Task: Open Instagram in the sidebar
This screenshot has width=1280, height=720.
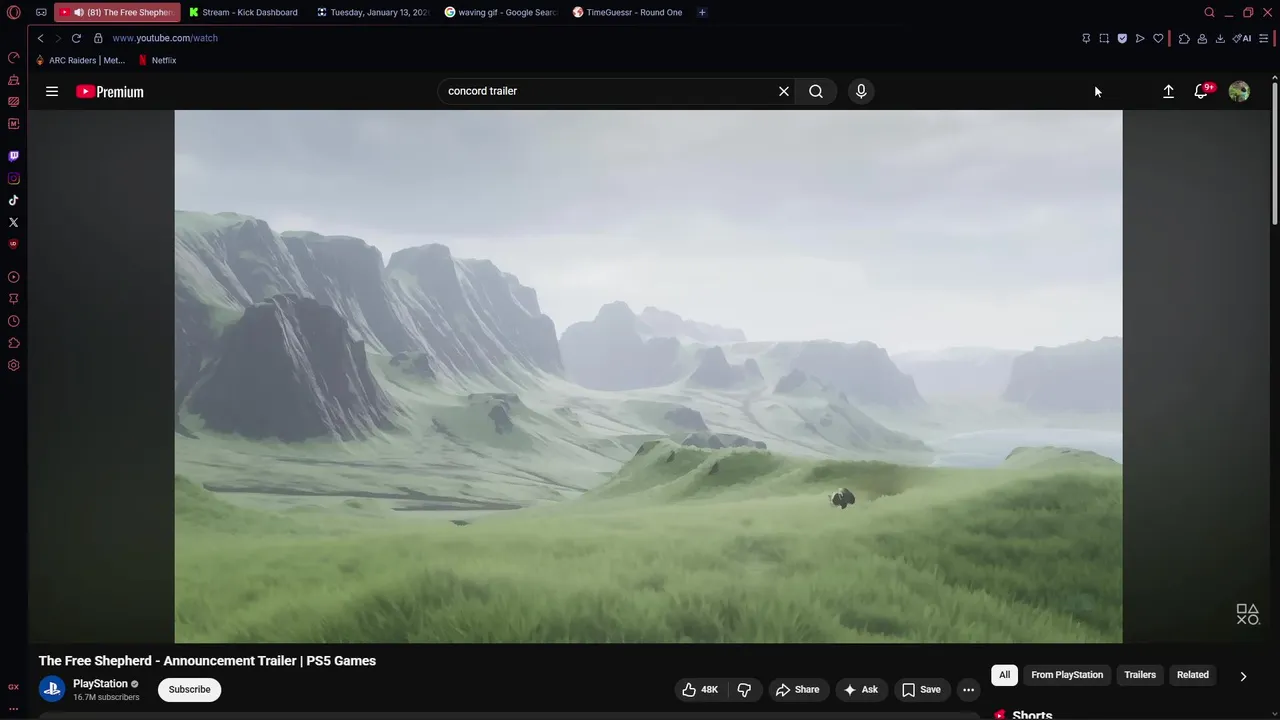Action: pyautogui.click(x=14, y=178)
